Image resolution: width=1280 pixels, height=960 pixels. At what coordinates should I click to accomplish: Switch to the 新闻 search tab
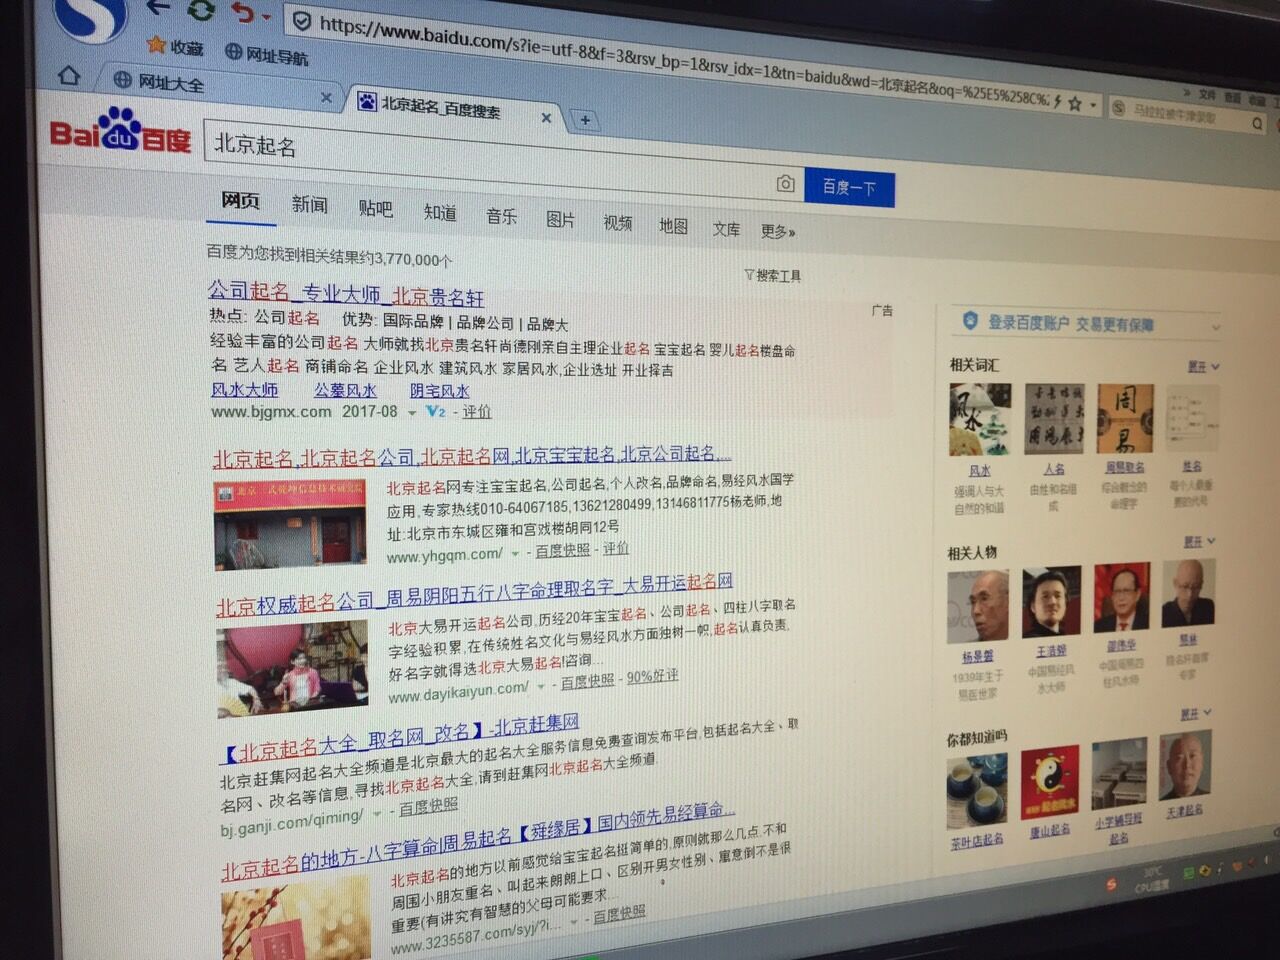tap(309, 205)
